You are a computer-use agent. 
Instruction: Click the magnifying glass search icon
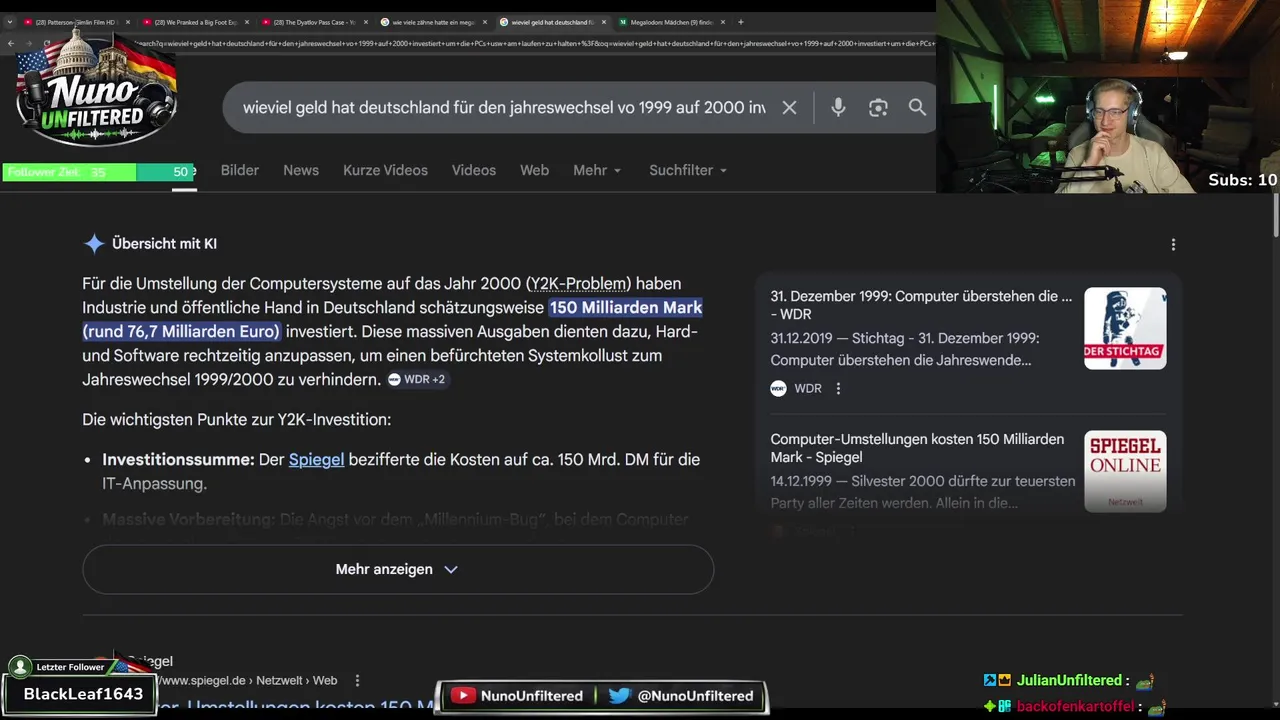pos(917,107)
